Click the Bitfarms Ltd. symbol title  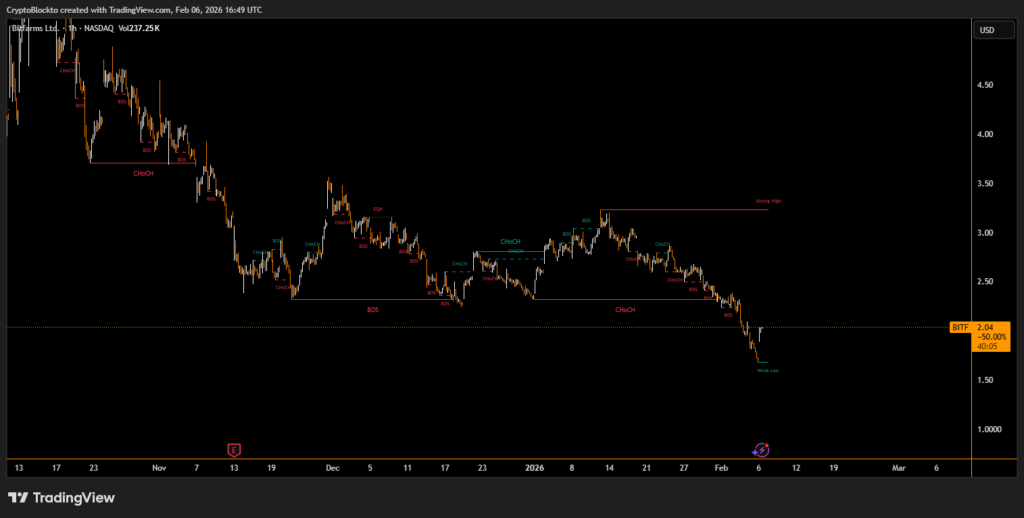(34, 29)
